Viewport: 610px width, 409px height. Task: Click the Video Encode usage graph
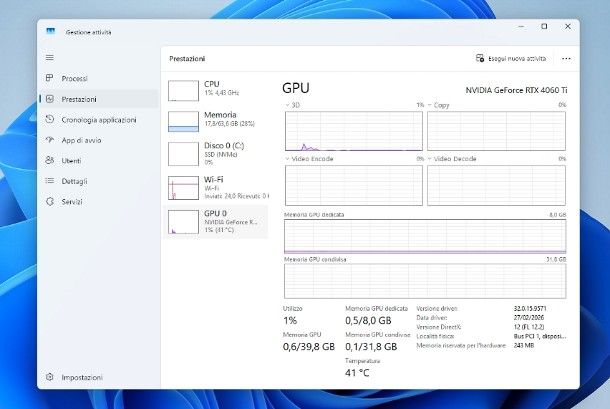(354, 185)
